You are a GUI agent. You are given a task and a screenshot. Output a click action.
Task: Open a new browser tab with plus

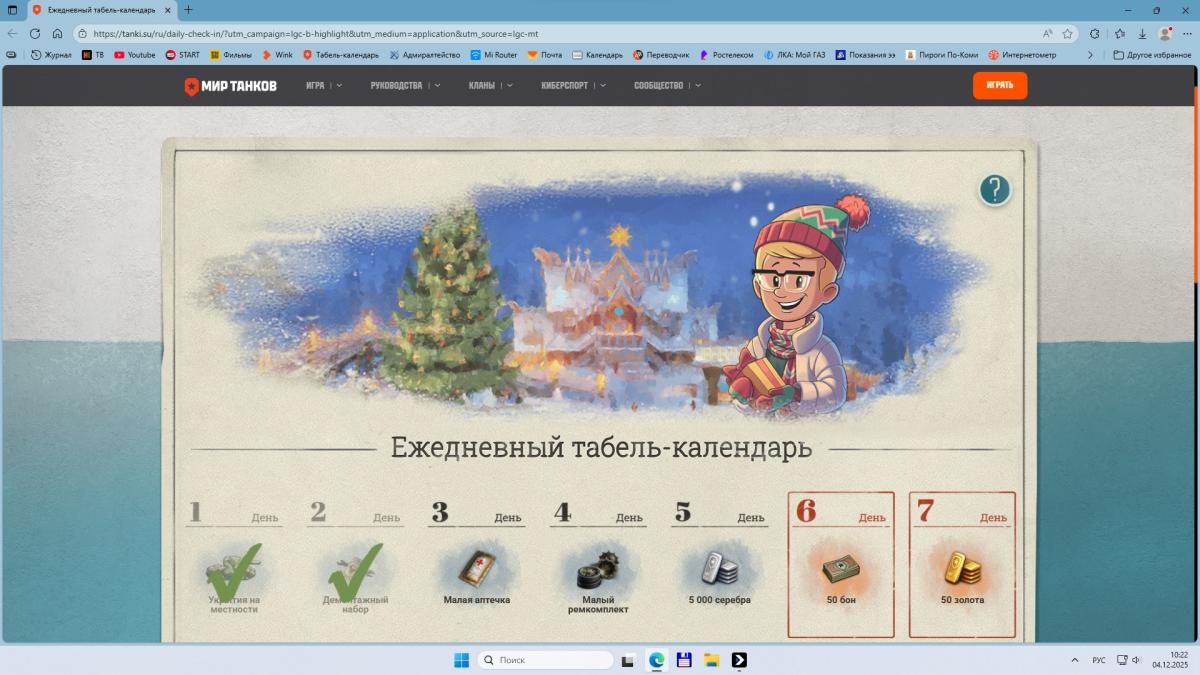[x=188, y=10]
